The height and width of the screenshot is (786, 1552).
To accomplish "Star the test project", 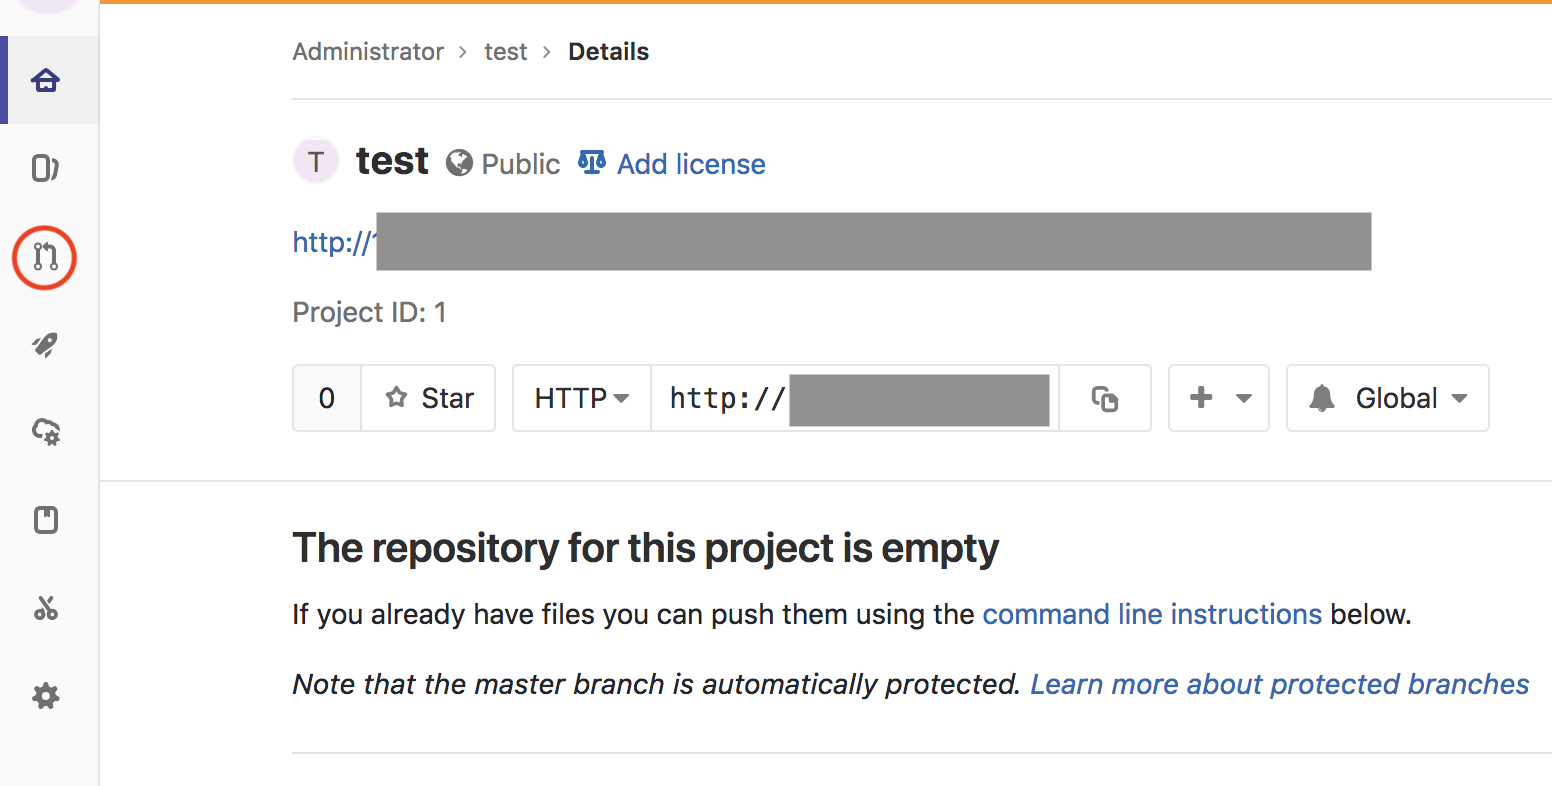I will 428,398.
